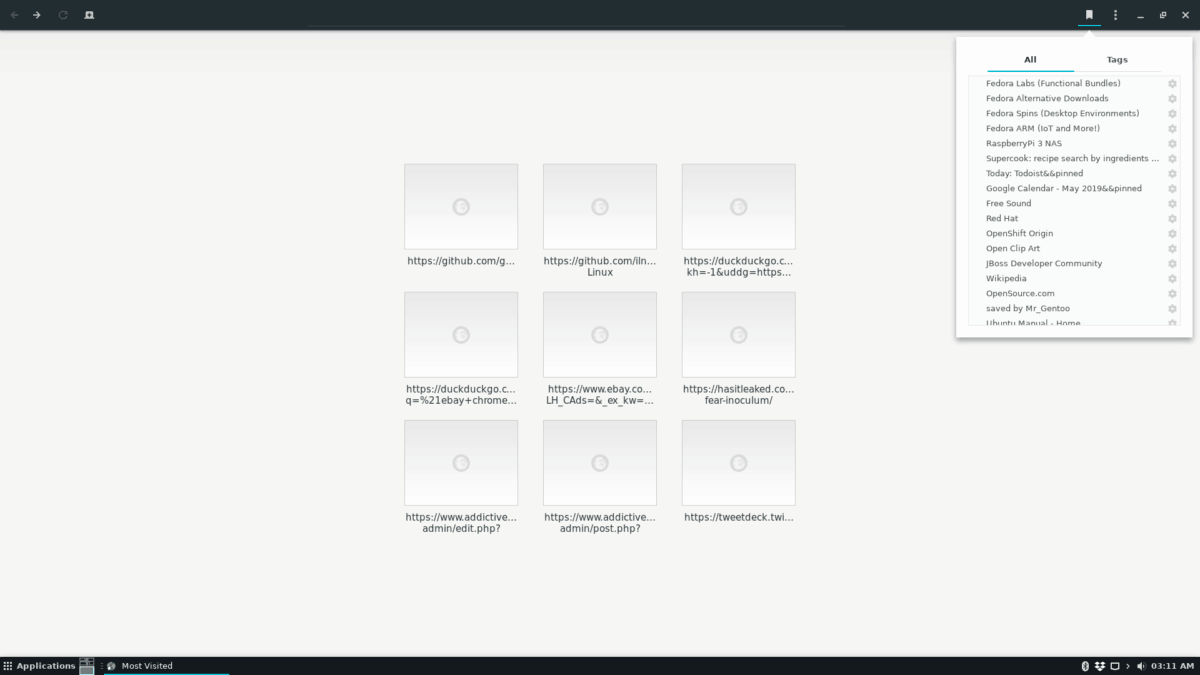Screen dimensions: 1200x675
Task: Open the three-dot browser menu
Action: pos(1115,15)
